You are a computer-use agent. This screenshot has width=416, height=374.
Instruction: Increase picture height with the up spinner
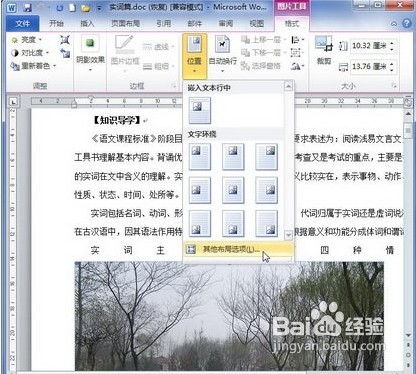[392, 43]
